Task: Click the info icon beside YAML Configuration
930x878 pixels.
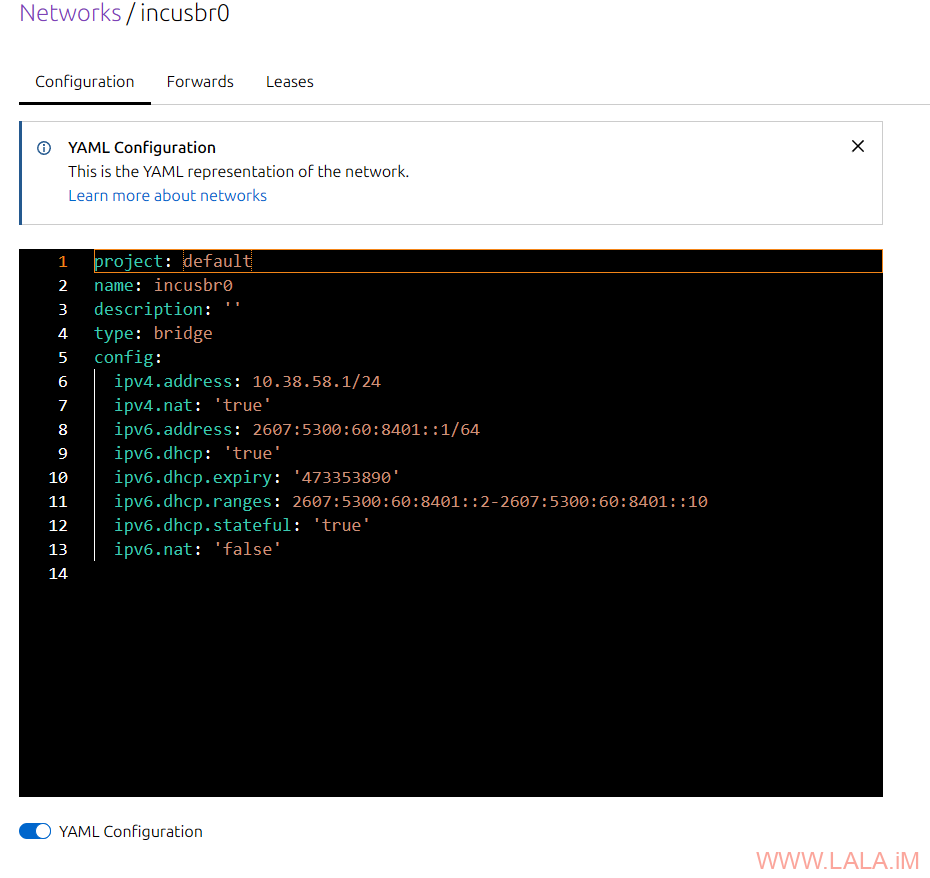Action: pos(44,148)
